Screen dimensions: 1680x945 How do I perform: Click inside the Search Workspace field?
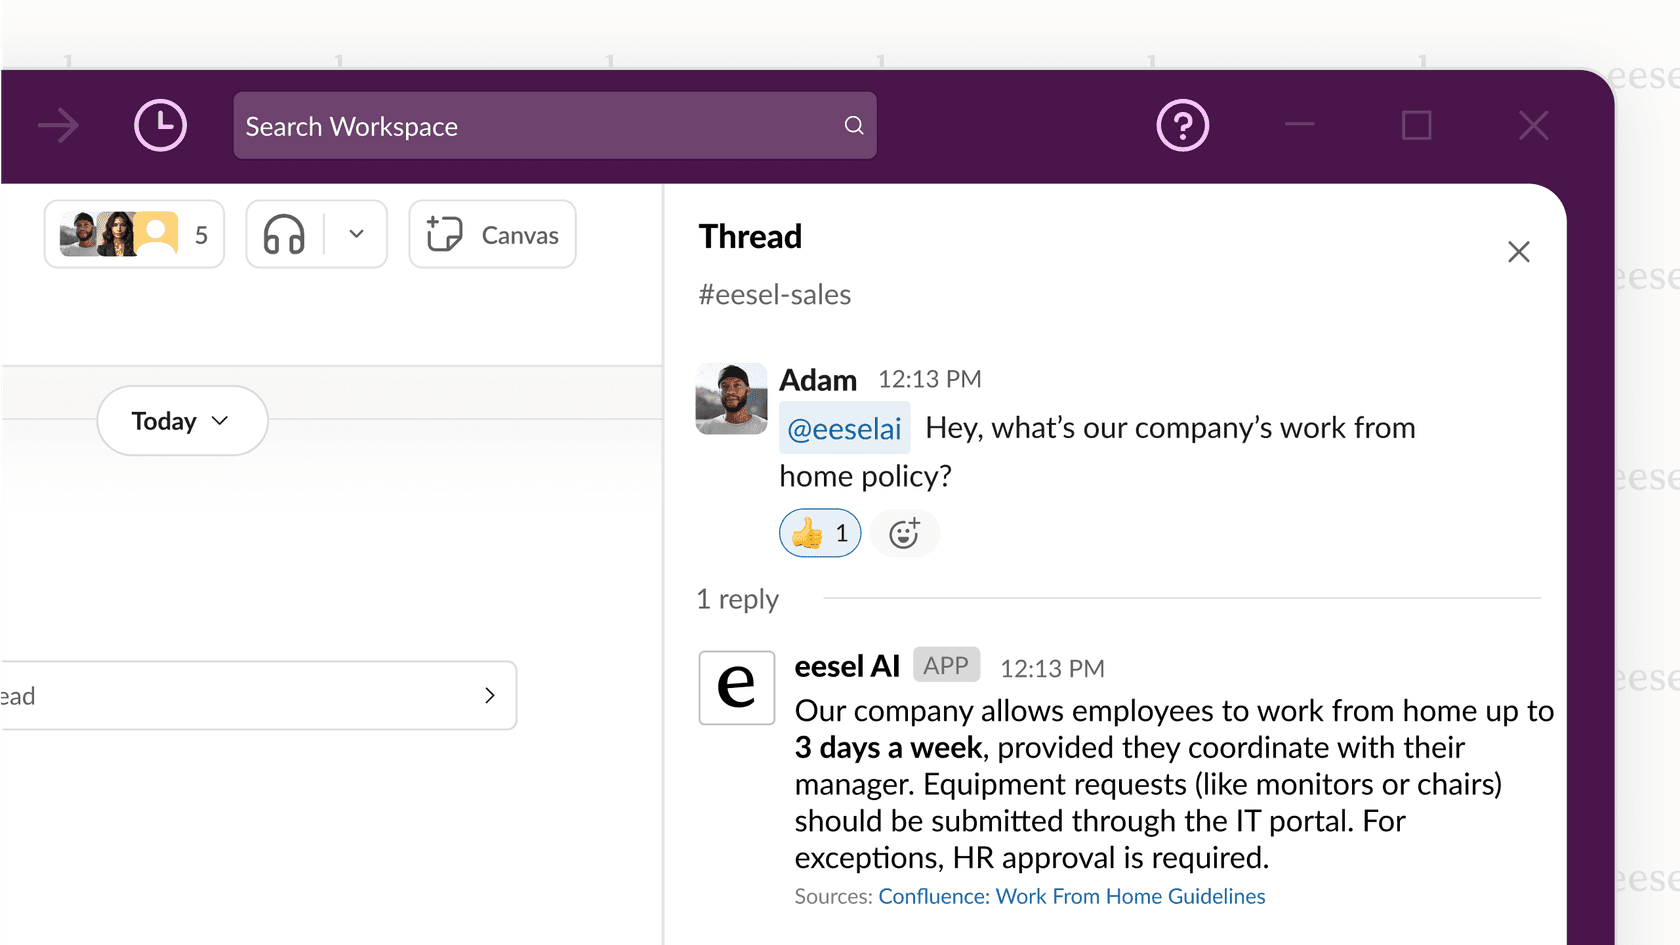click(x=555, y=125)
